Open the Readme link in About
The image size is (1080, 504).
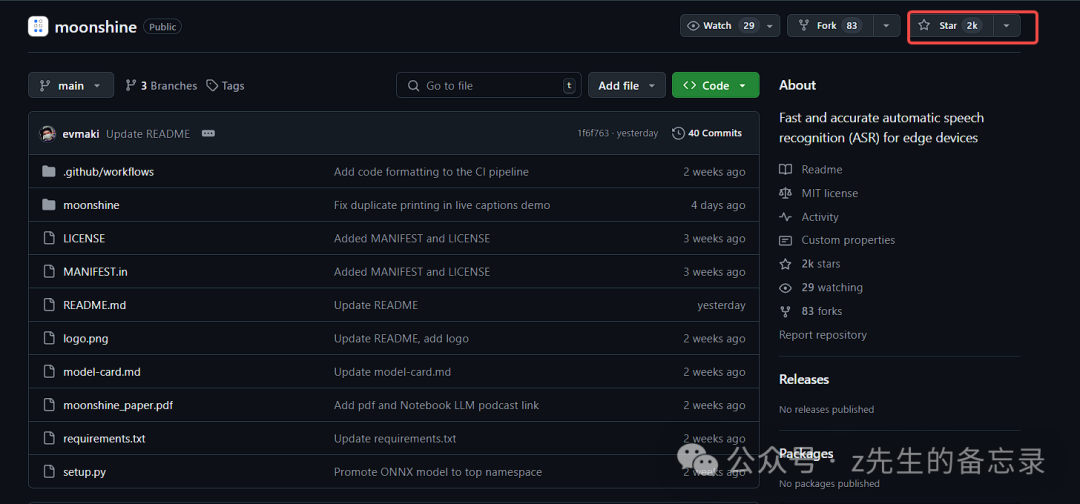point(822,169)
